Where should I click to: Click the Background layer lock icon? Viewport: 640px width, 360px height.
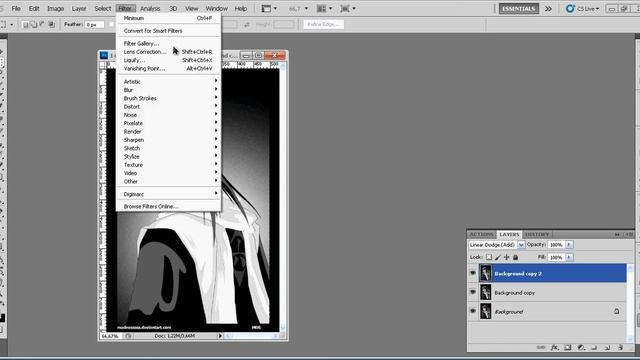tap(616, 311)
